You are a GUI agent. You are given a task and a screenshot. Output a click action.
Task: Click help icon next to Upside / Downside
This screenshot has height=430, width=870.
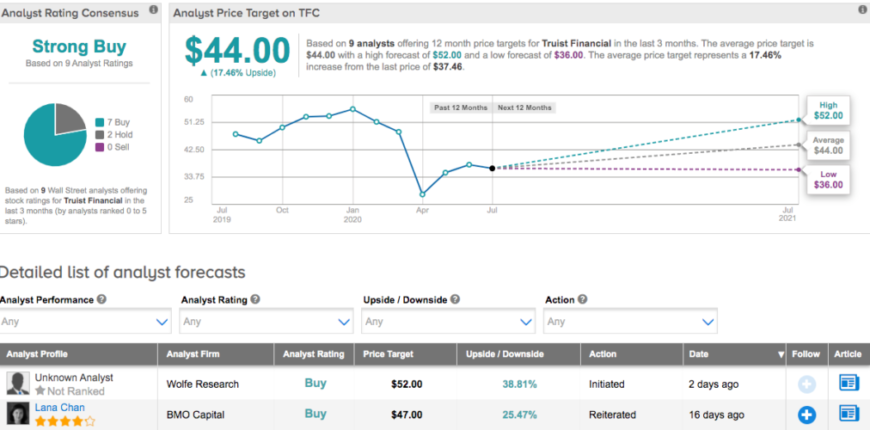tap(455, 299)
